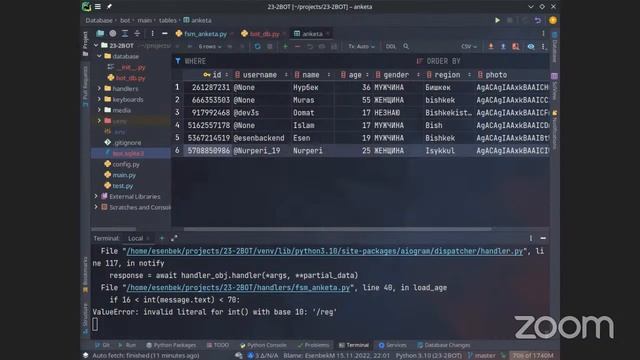Click the memory usage indicator in status bar
Viewport: 640px width, 360px height.
(x=533, y=356)
